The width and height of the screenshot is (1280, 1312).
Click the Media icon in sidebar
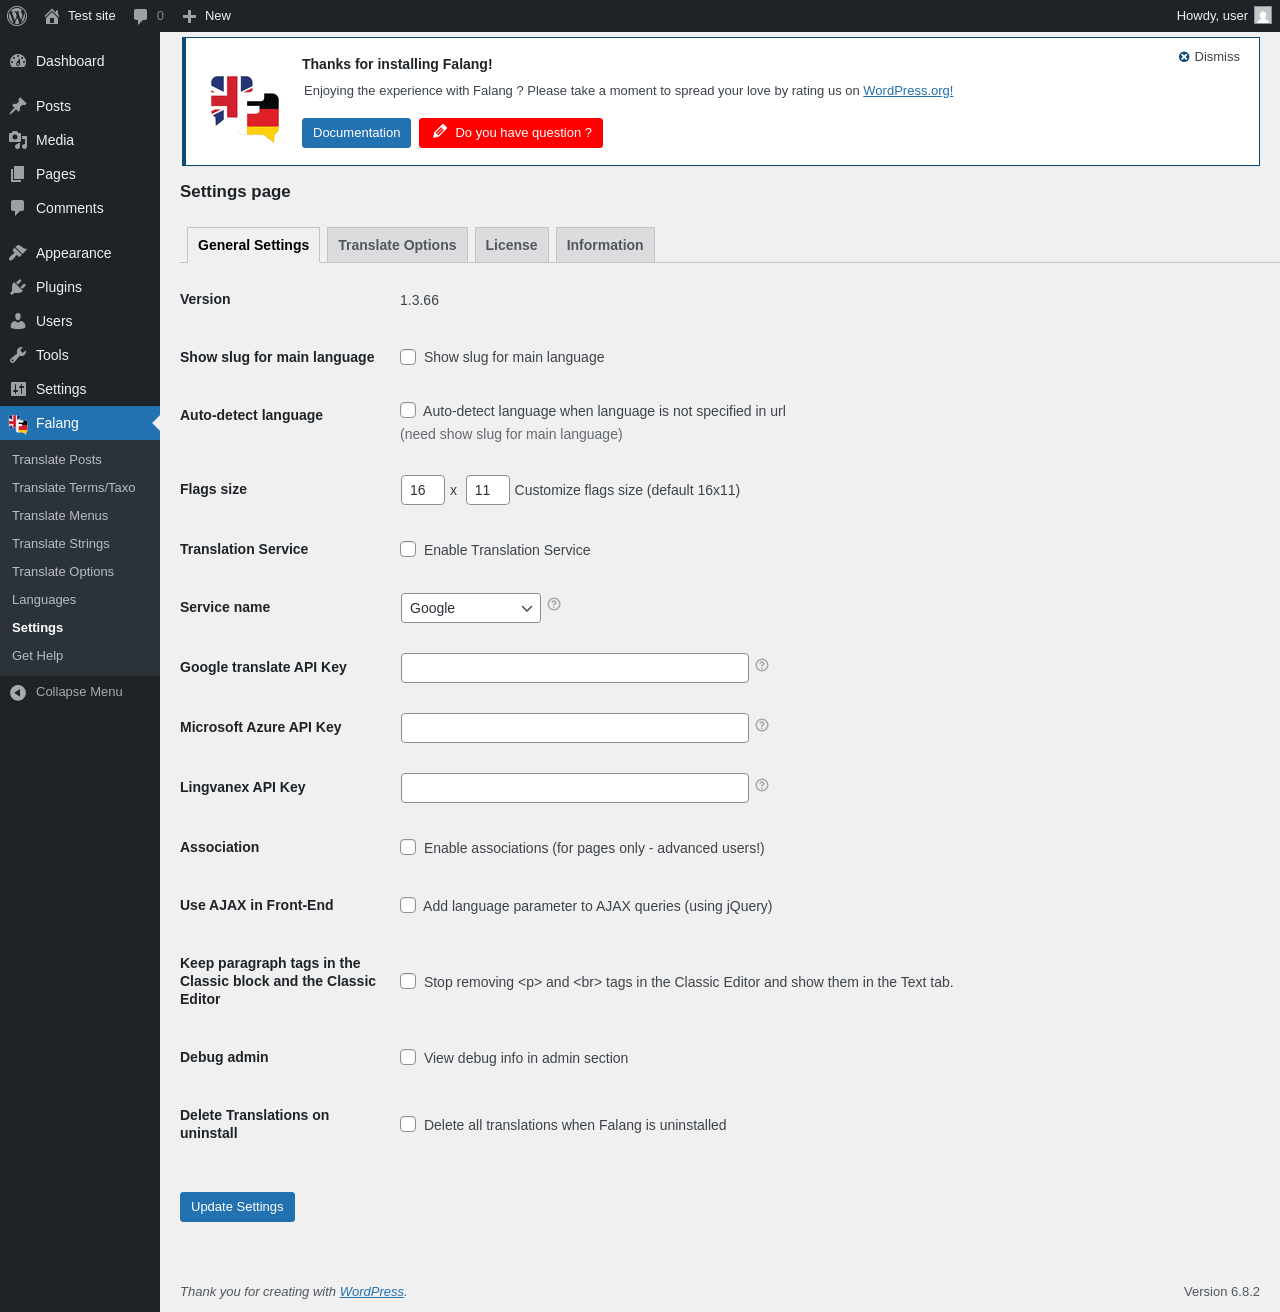click(18, 140)
